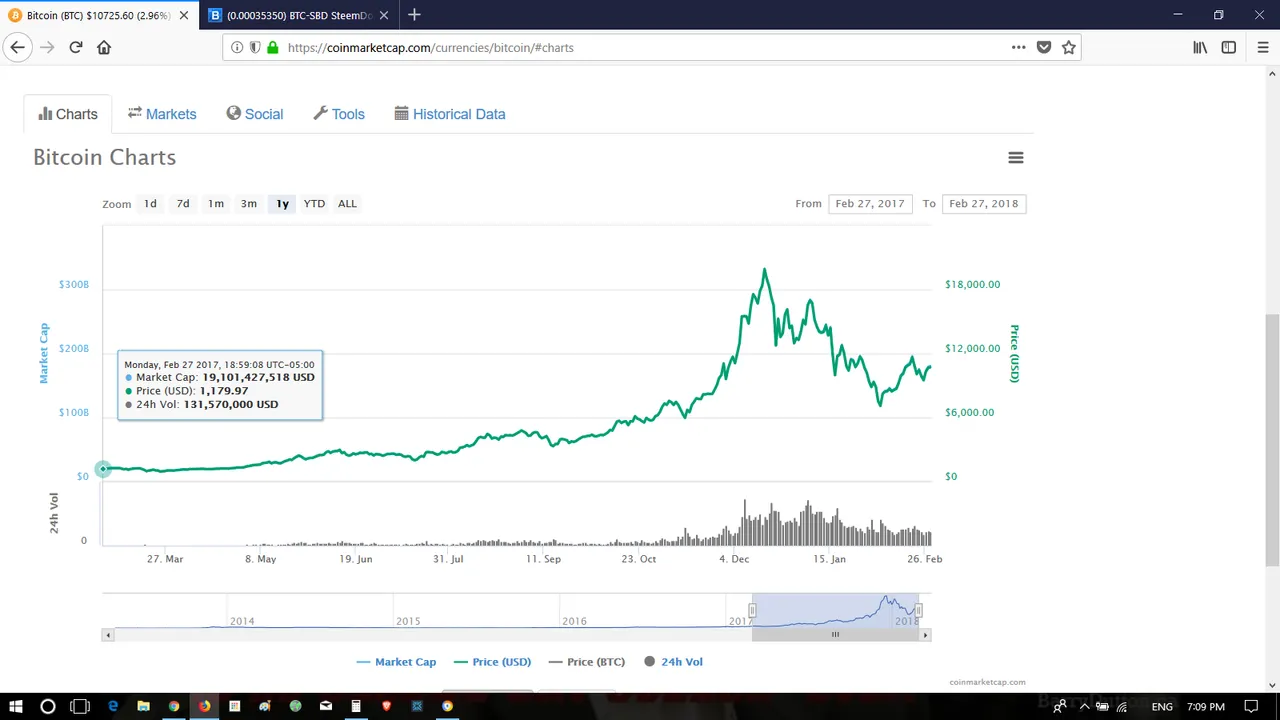Open the Firefox library icon

(1200, 47)
